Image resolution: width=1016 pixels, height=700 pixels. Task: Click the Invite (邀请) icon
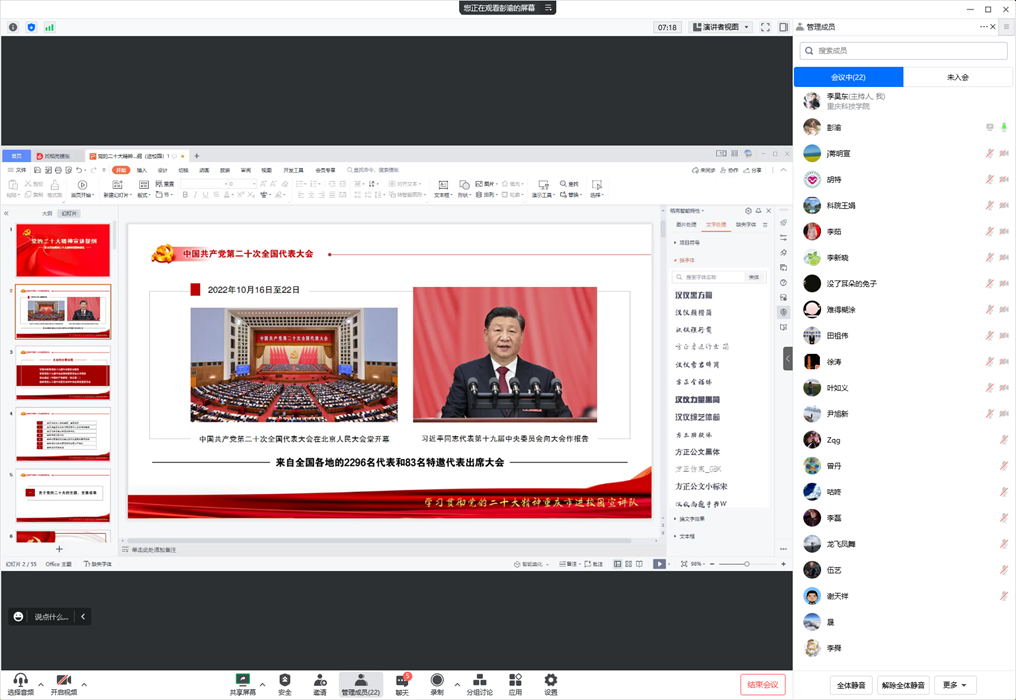pos(320,680)
